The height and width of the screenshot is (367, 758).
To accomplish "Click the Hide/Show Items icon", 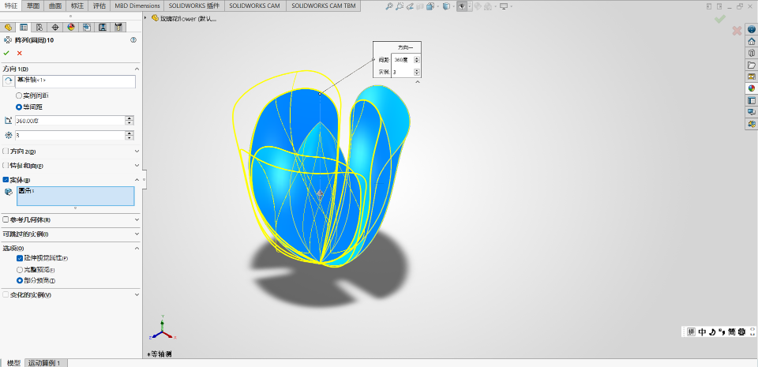I will [463, 6].
